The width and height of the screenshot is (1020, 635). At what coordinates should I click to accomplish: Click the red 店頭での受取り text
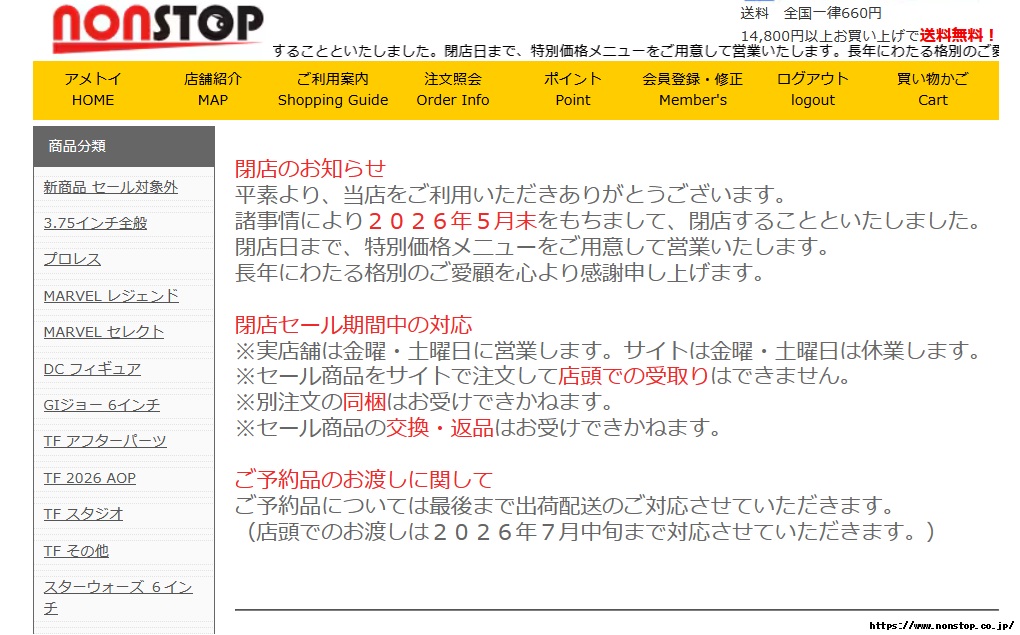(x=634, y=376)
